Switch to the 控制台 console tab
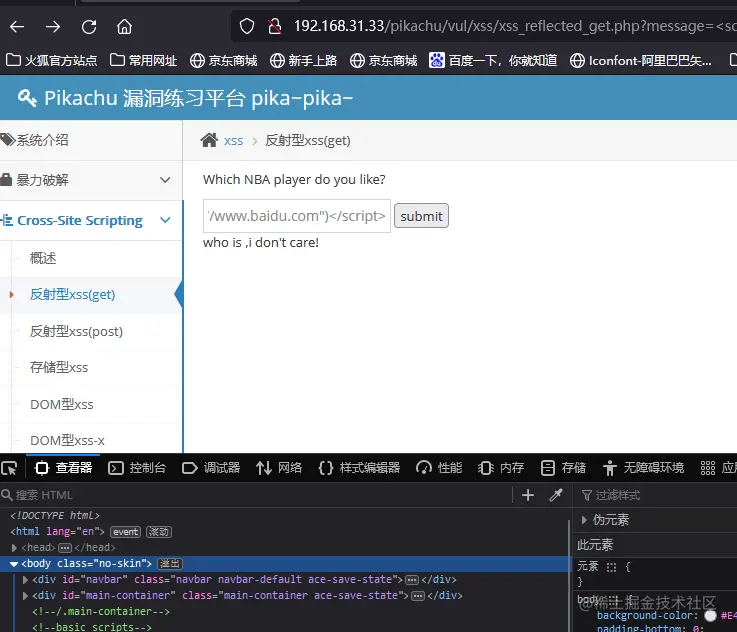 coord(137,468)
